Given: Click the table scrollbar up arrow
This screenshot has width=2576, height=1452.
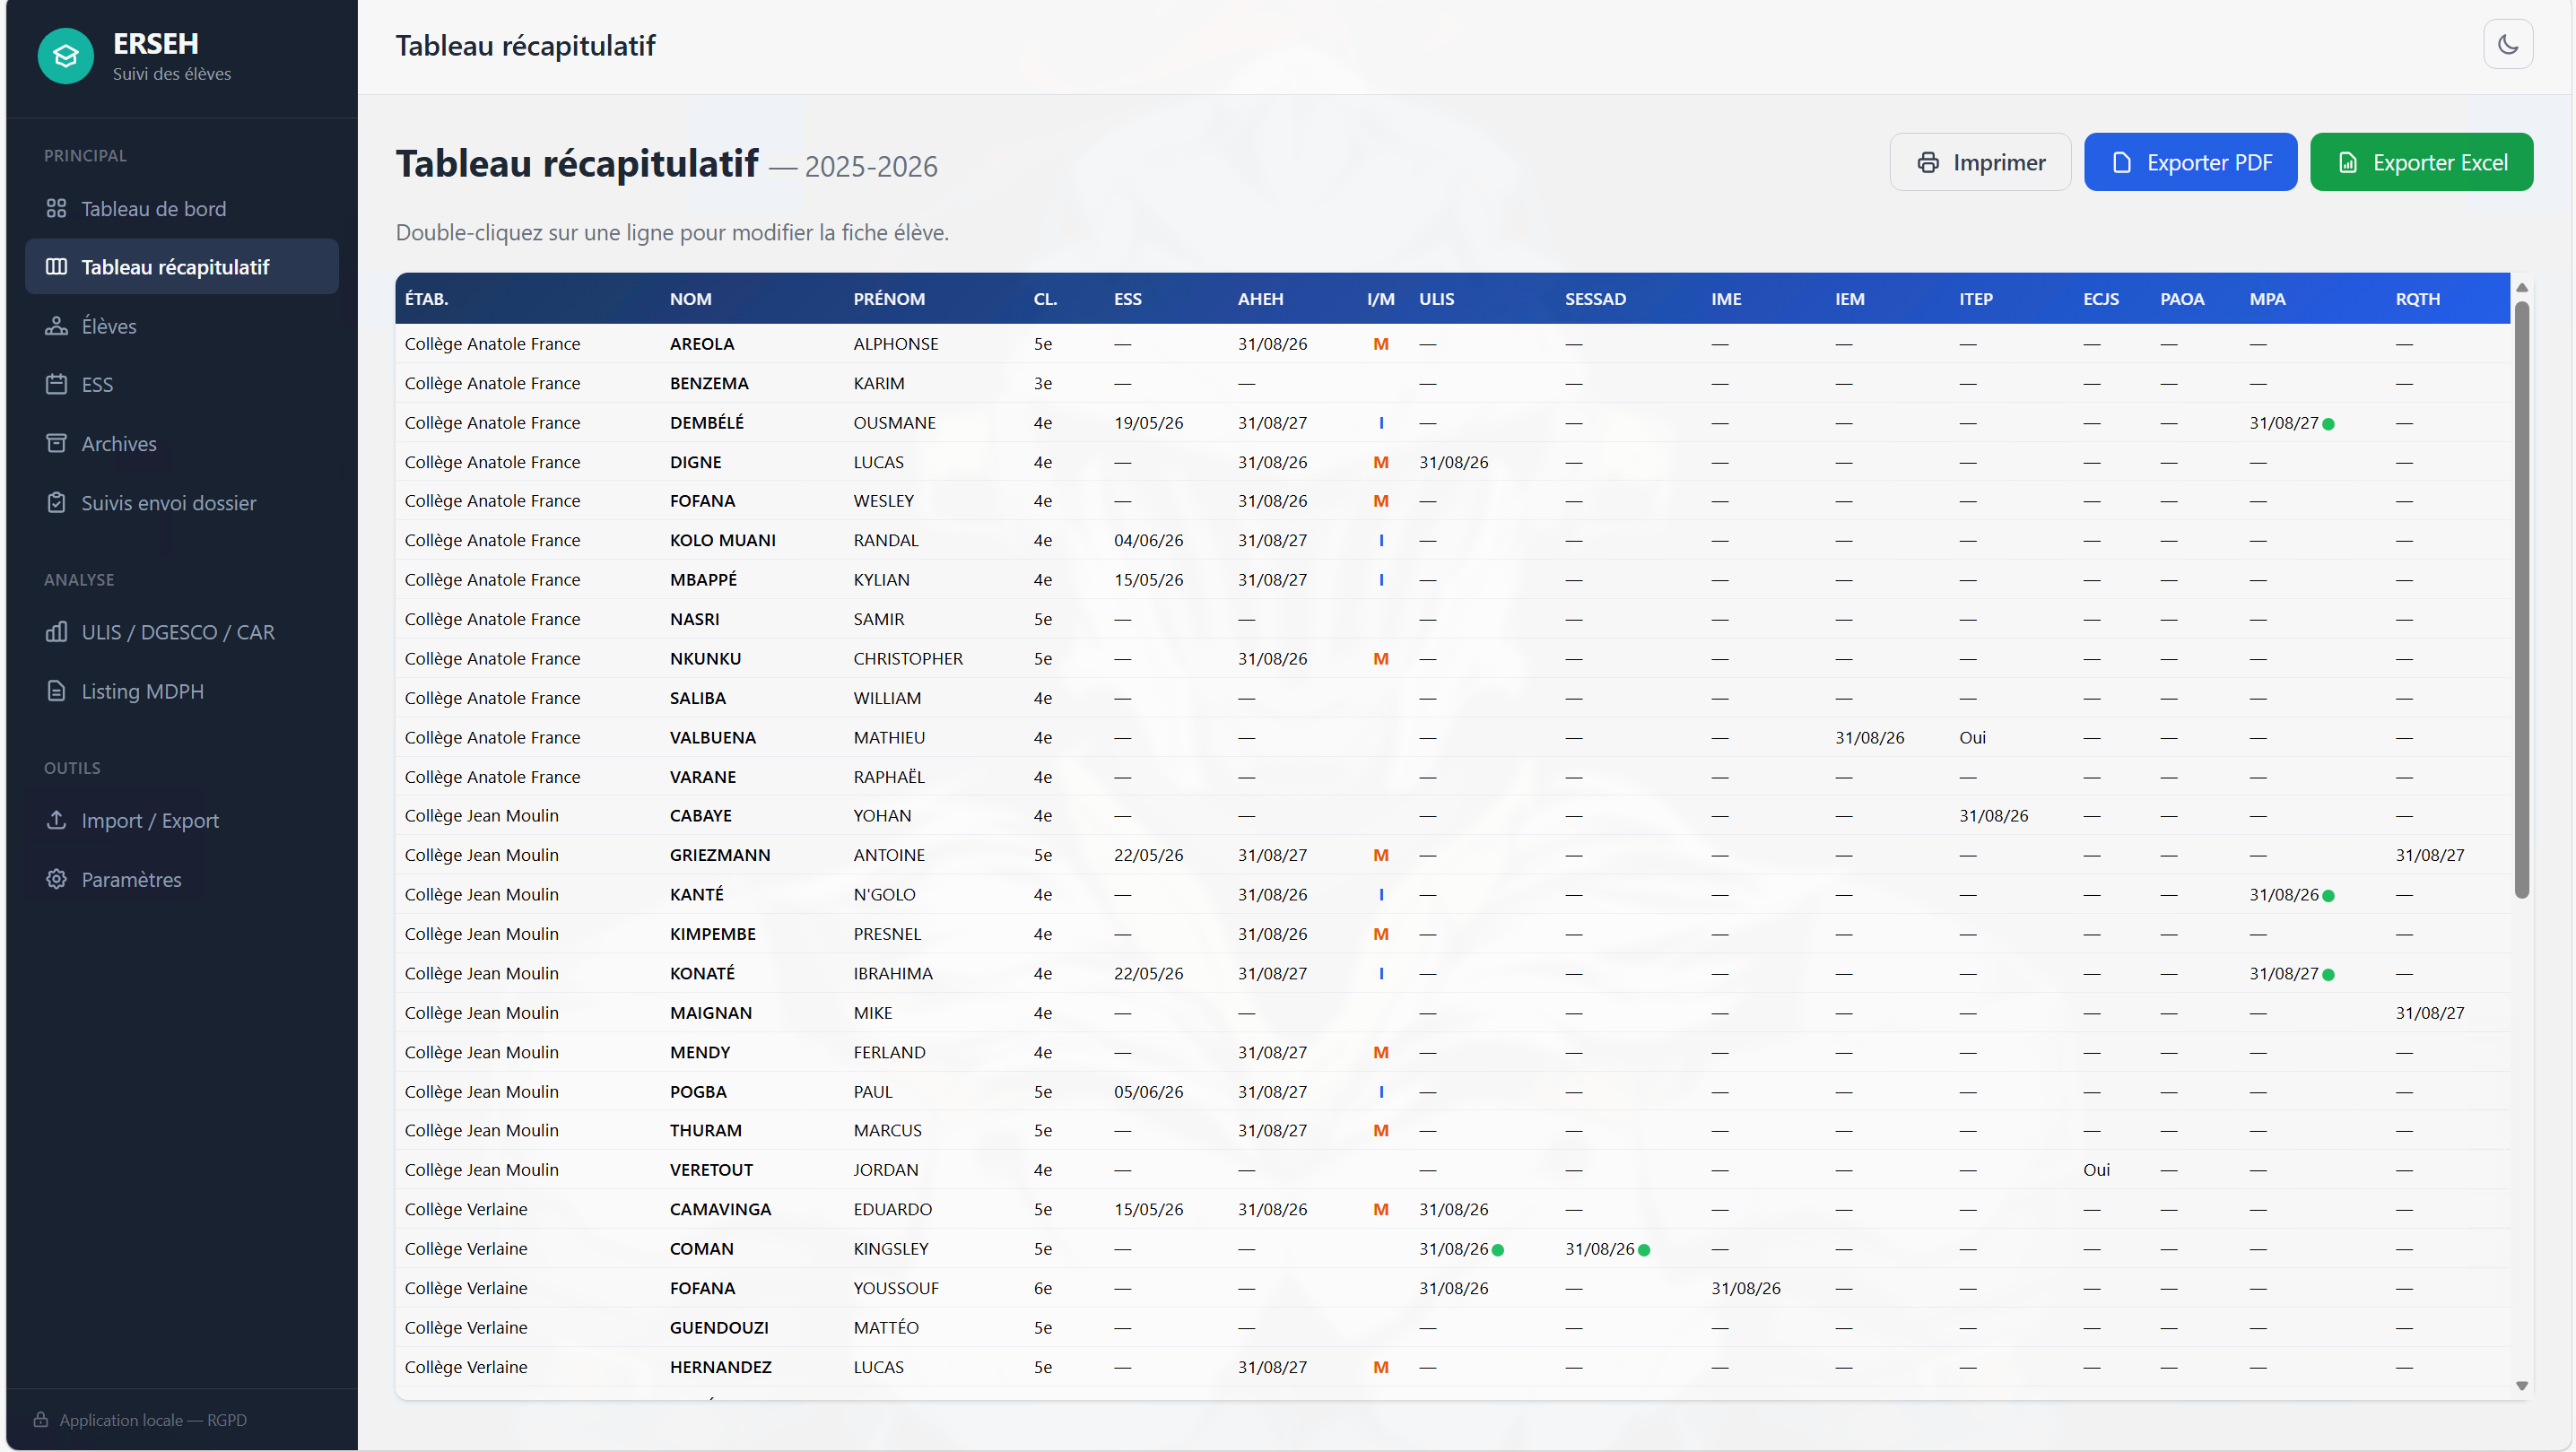Looking at the screenshot, I should [x=2520, y=287].
